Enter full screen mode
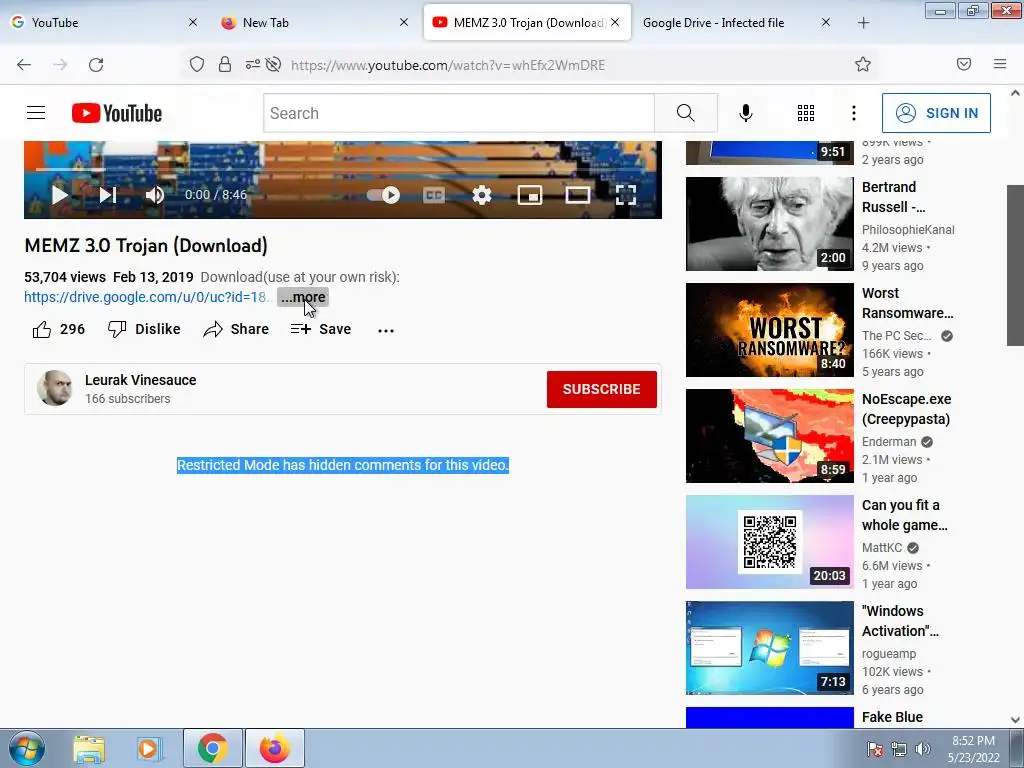Viewport: 1024px width, 768px height. click(x=626, y=195)
